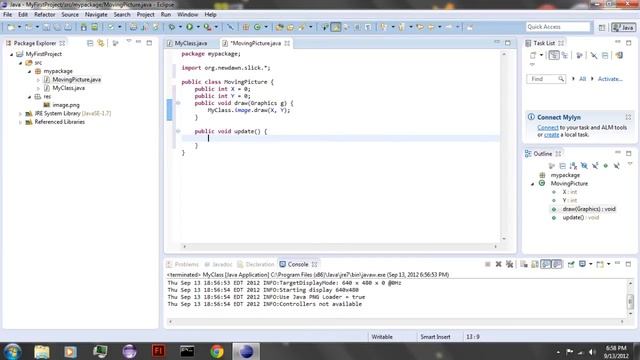This screenshot has width=640, height=360.
Task: Open the Refactor menu
Action: point(44,15)
